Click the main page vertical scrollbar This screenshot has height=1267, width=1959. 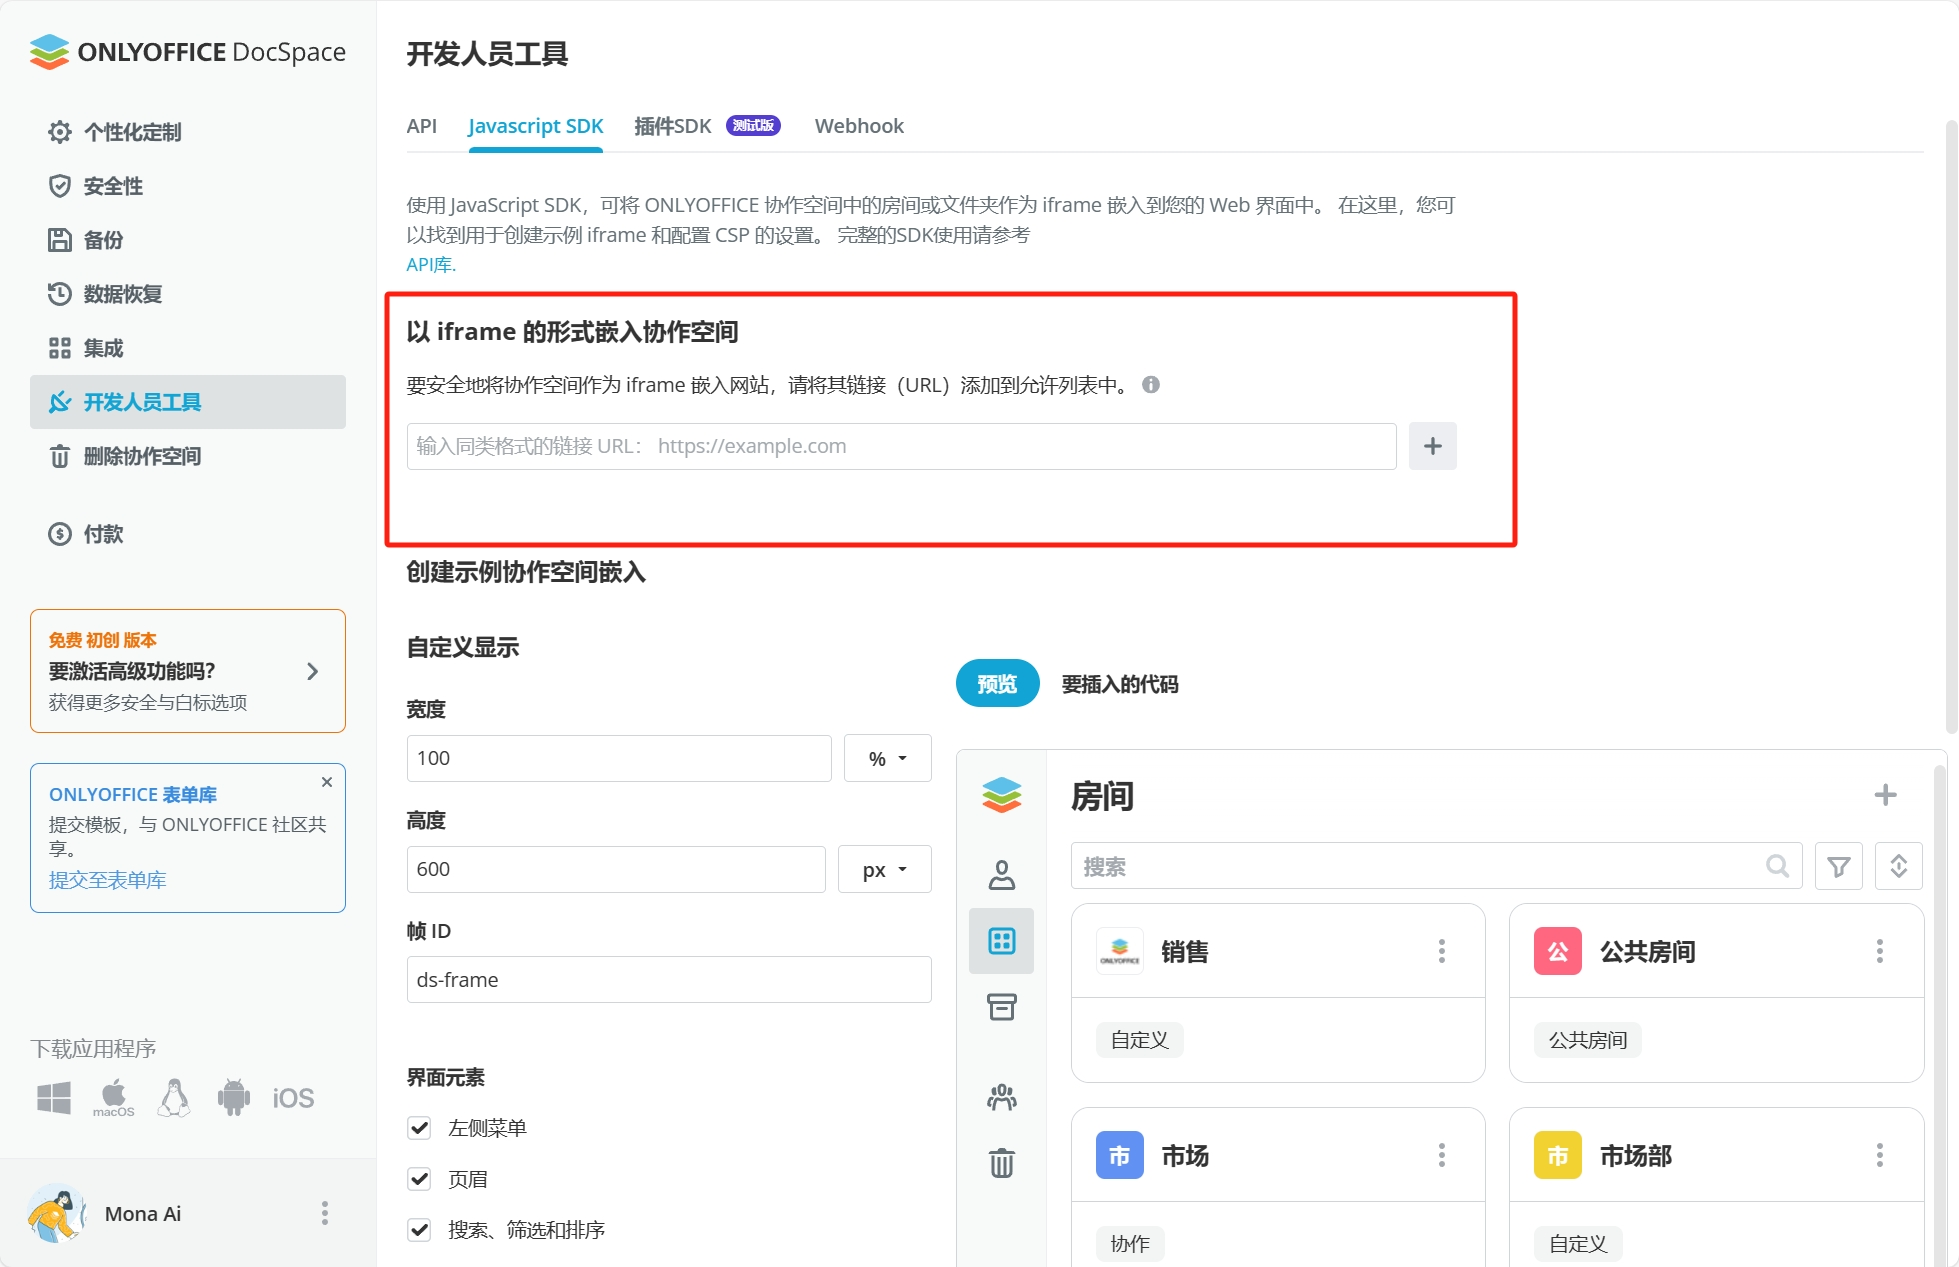tap(1950, 427)
